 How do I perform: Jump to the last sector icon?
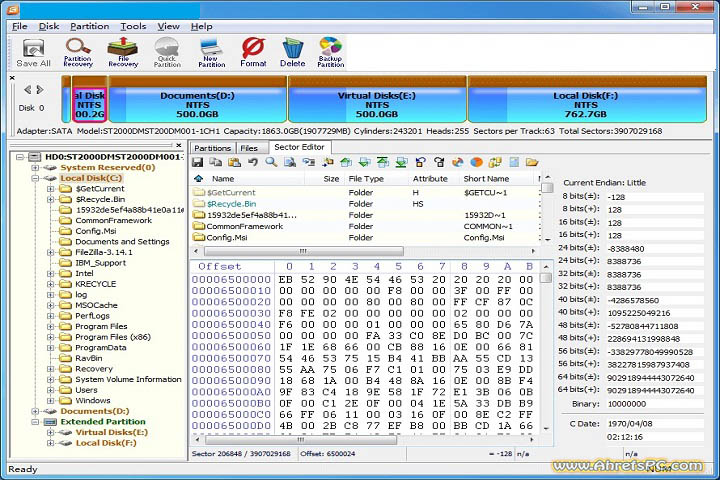tap(401, 162)
